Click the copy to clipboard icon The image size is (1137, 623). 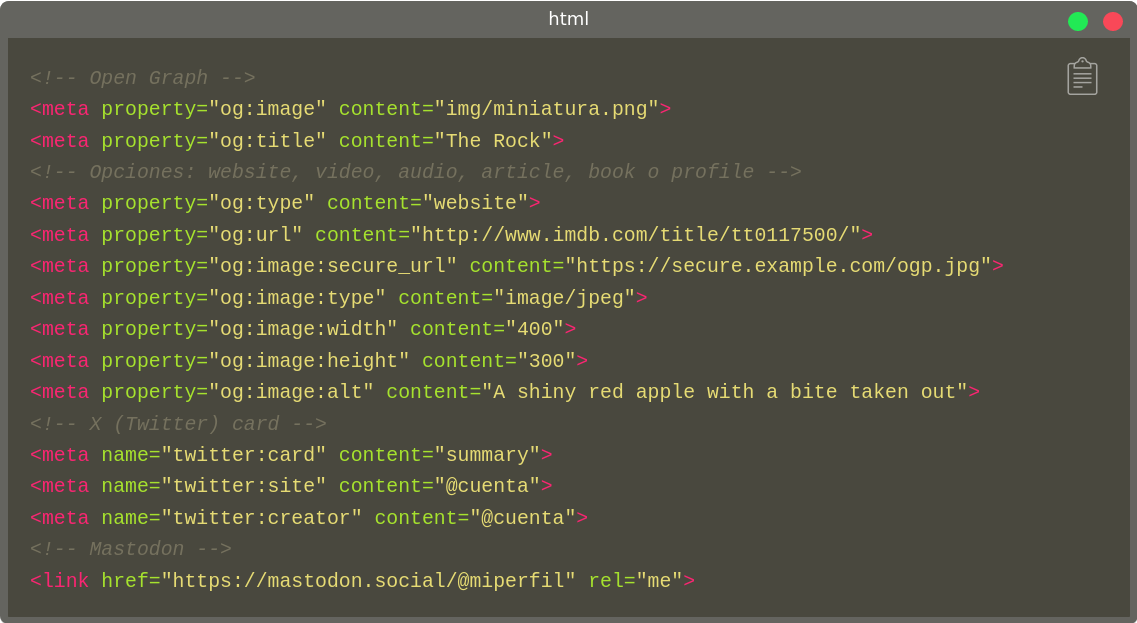1082,77
